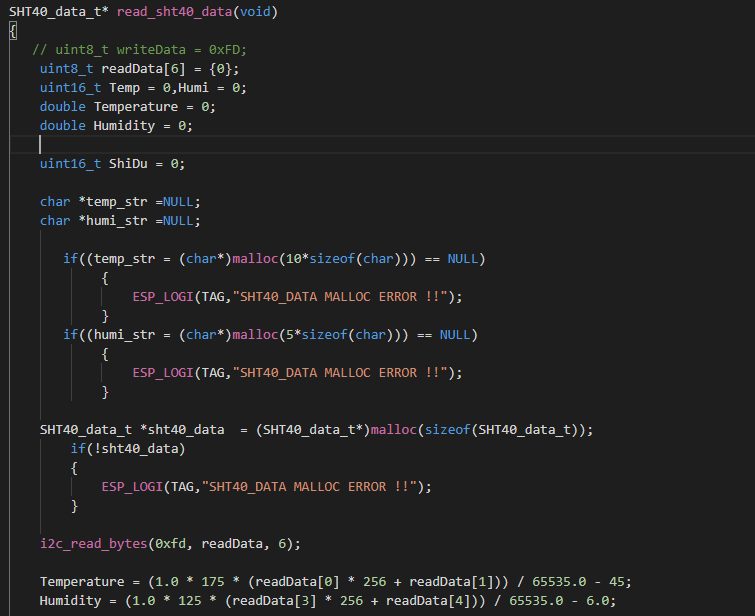The image size is (755, 616).
Task: Click the char *humi_str =NULL declaration
Action: [120, 221]
